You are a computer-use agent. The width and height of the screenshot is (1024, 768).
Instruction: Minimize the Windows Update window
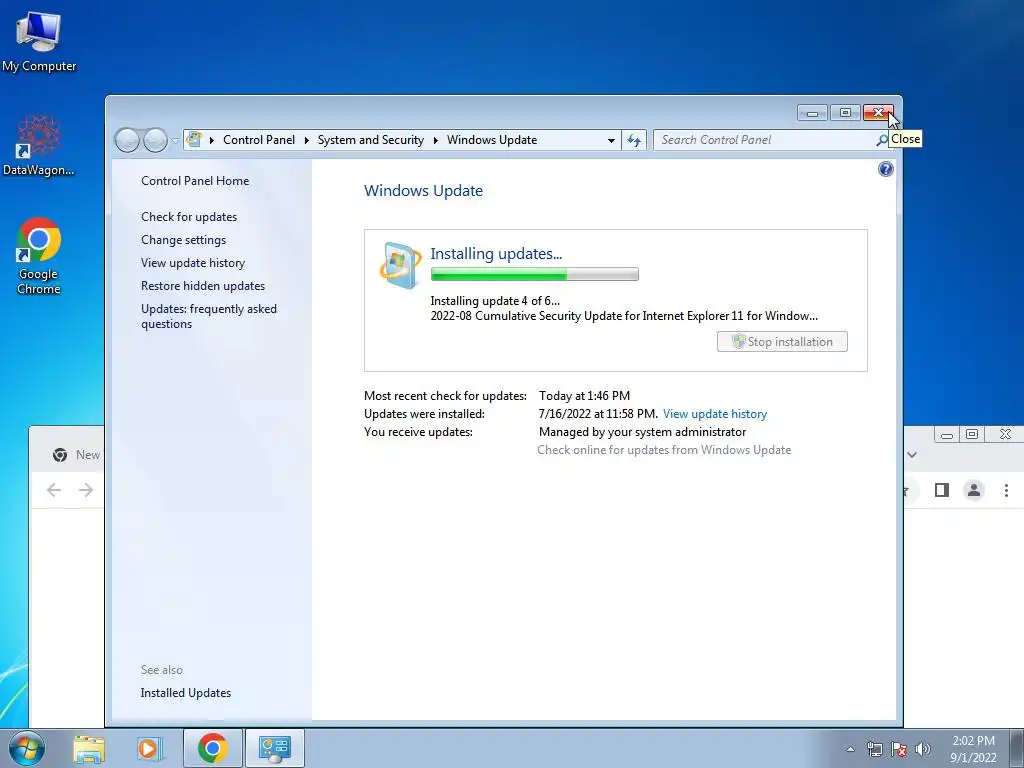pos(812,113)
